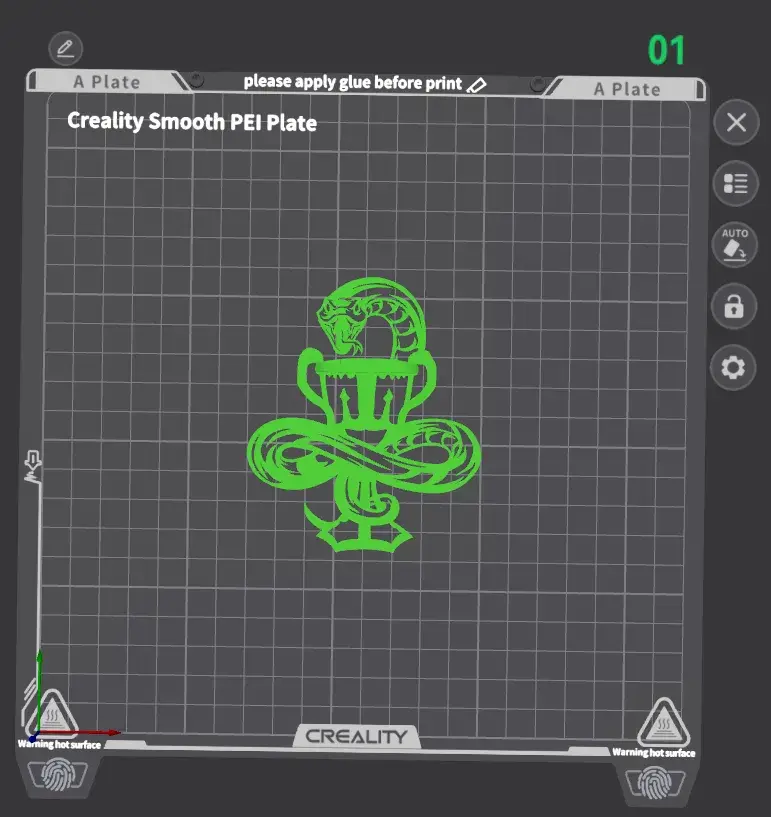Click the CREALITY logo on the bed

point(356,737)
